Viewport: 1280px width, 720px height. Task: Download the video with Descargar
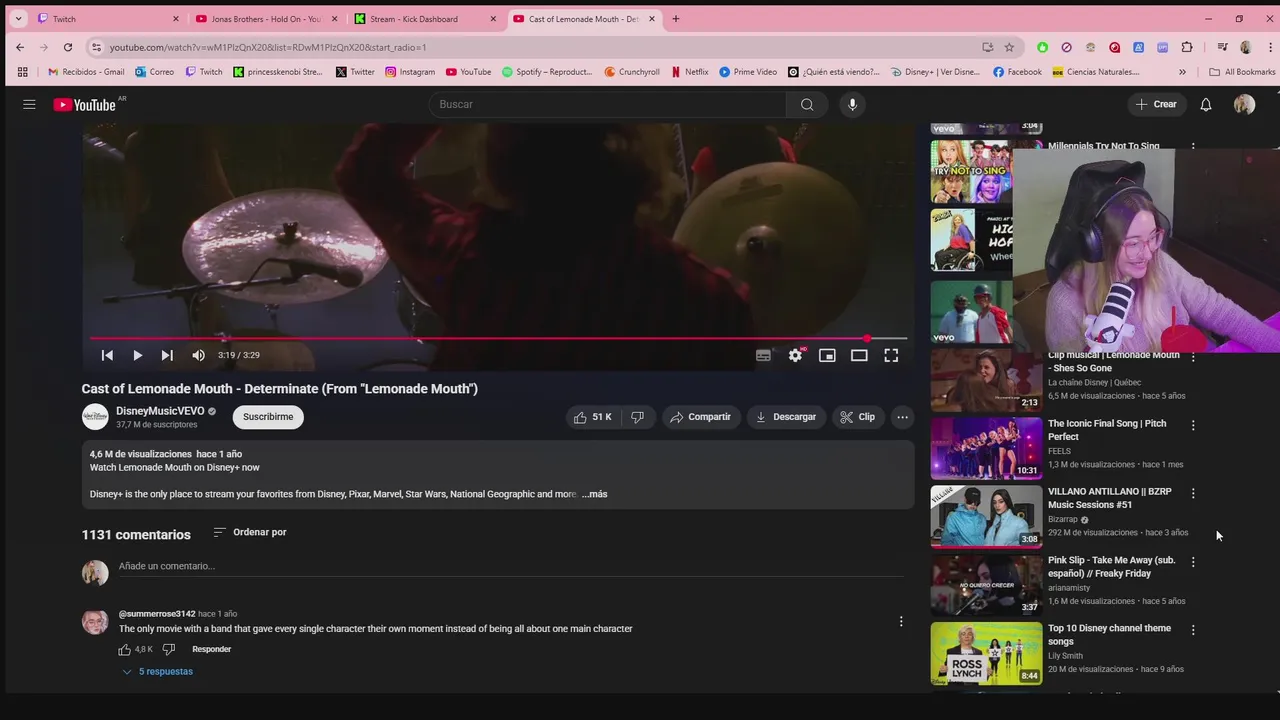click(786, 417)
